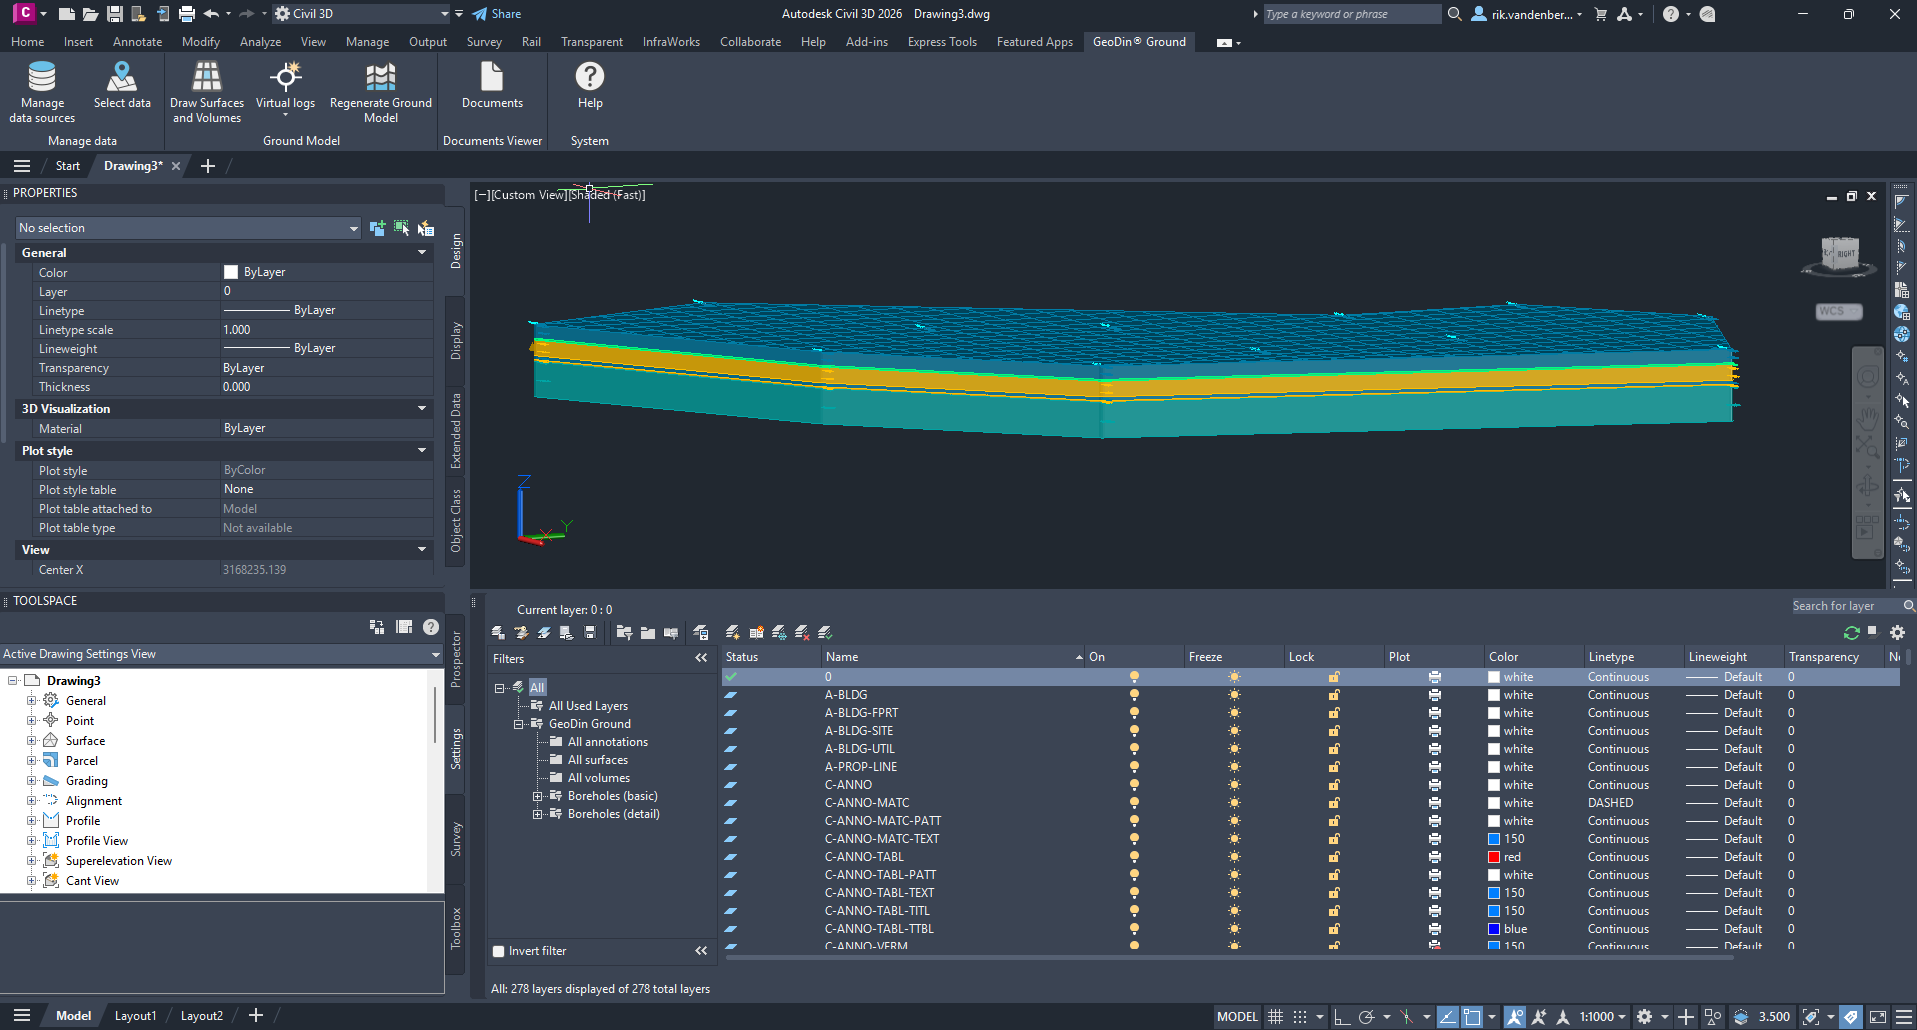Click the red color swatch for C-ANNO-TABL
Screen dimensions: 1917x1030
1494,857
